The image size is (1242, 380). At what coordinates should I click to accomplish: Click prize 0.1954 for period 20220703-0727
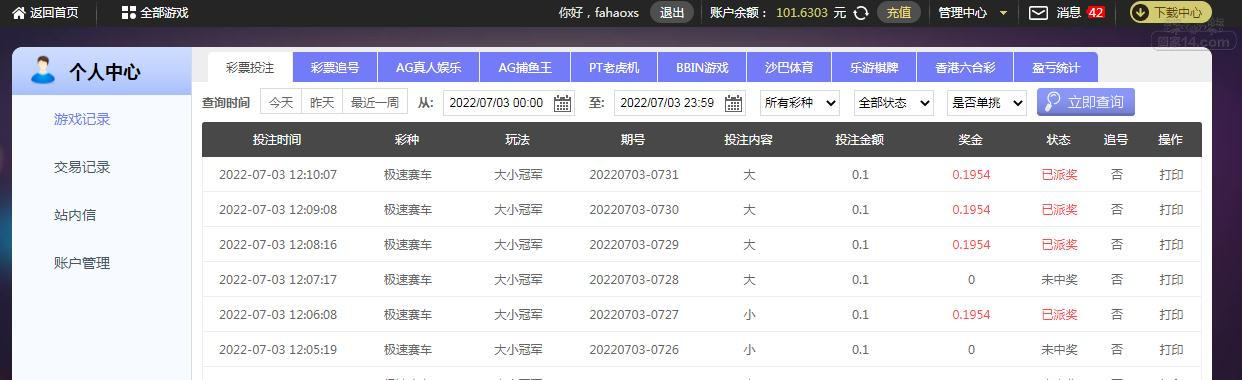pyautogui.click(x=971, y=315)
